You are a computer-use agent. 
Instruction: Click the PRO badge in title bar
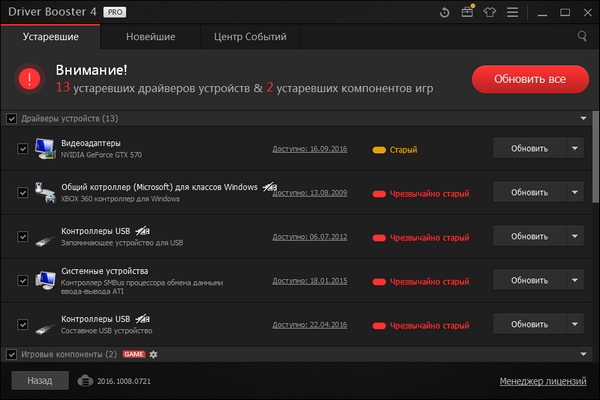pyautogui.click(x=114, y=12)
